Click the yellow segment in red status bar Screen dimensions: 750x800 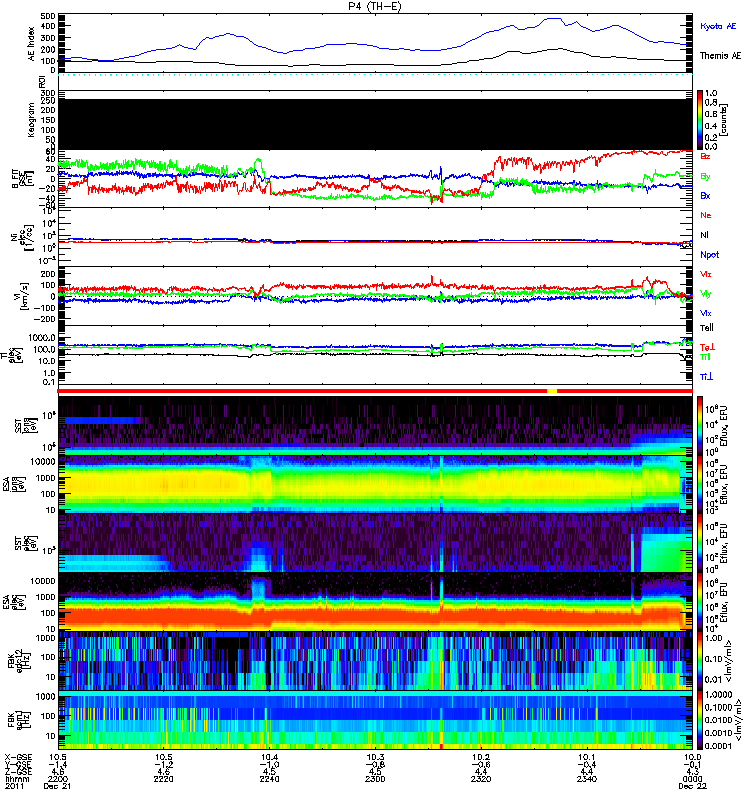[x=552, y=391]
